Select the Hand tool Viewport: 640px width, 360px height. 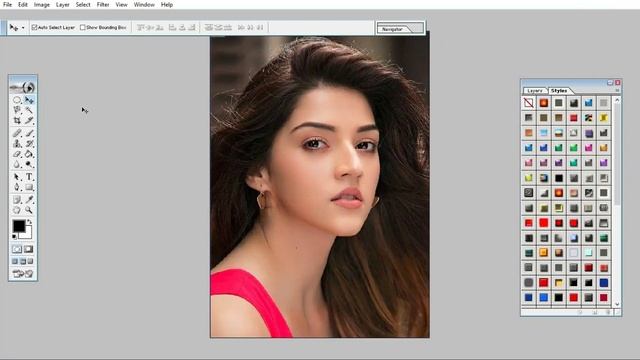(17, 210)
